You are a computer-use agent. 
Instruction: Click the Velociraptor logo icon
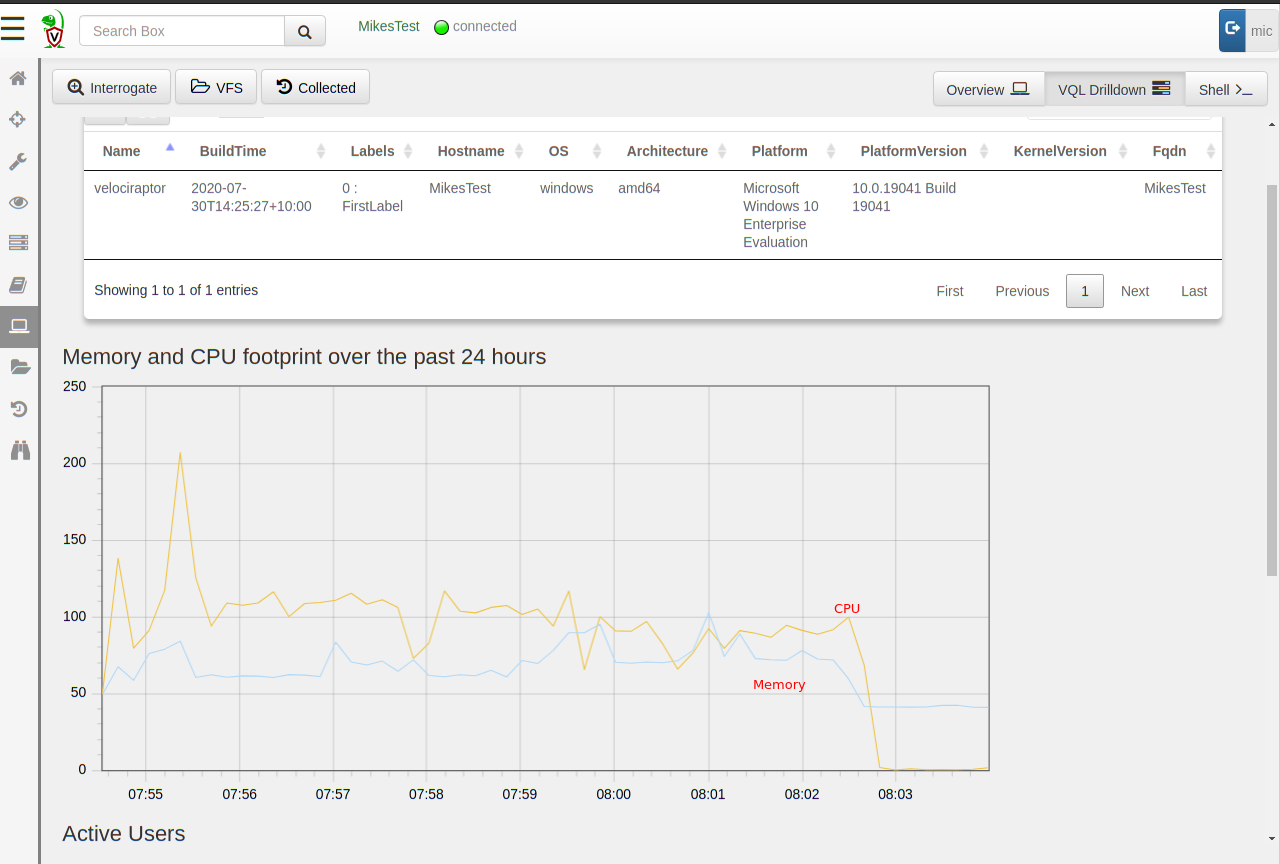(53, 30)
